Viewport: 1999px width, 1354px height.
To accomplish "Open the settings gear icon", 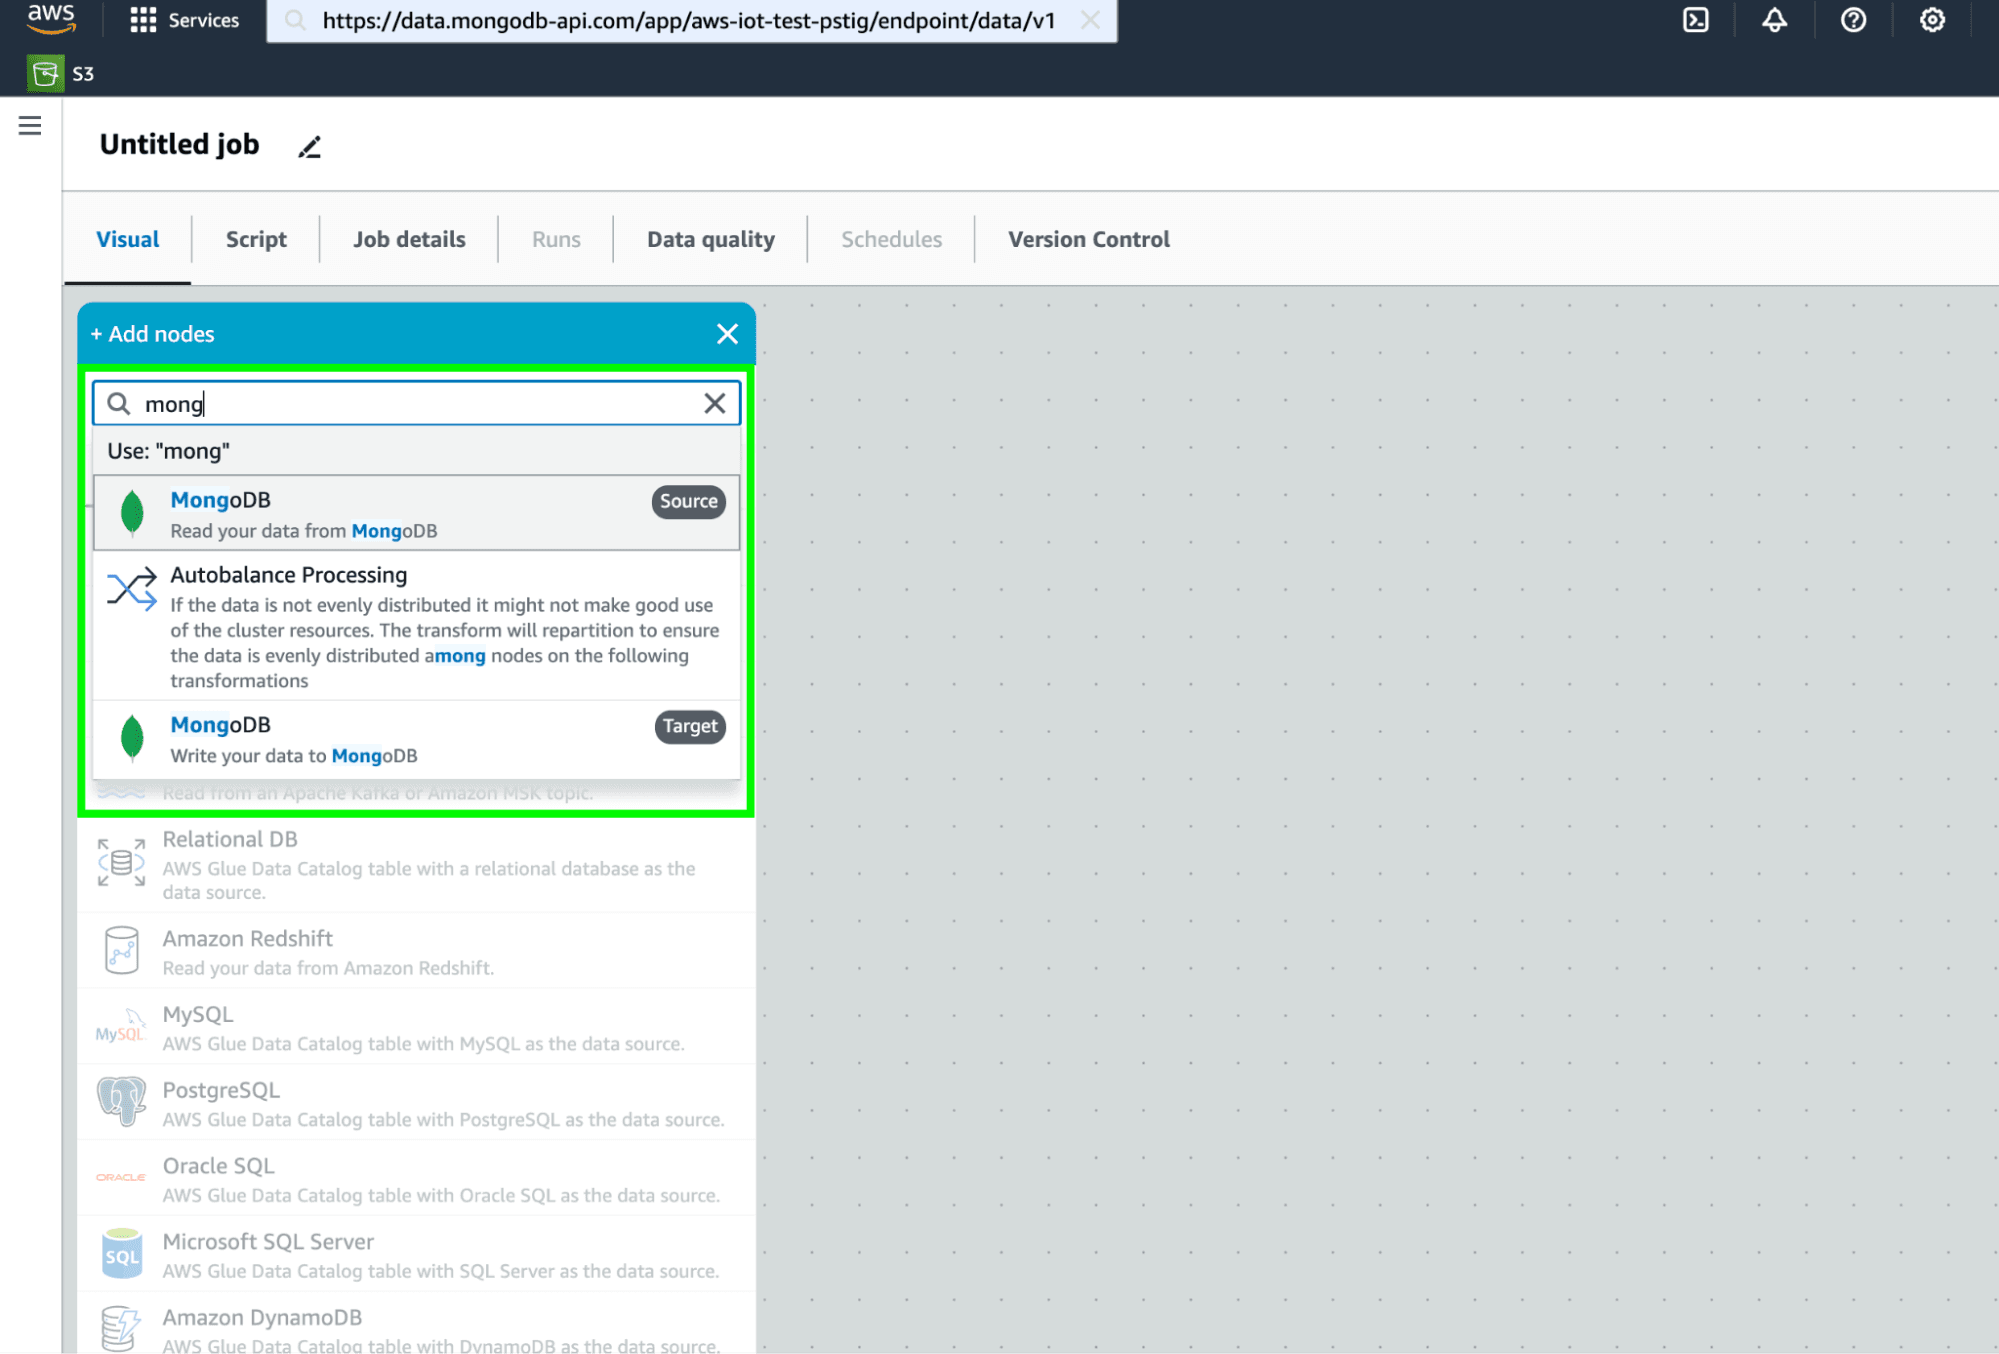I will [1932, 20].
